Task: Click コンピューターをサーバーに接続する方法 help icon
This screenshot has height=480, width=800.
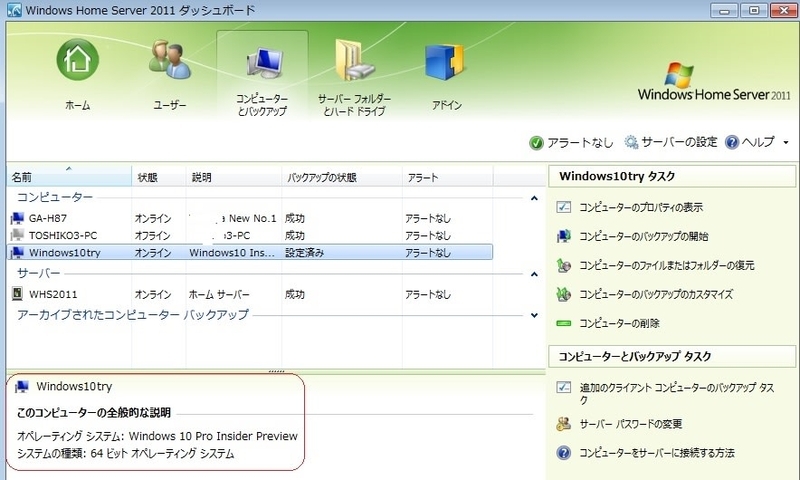Action: click(563, 452)
